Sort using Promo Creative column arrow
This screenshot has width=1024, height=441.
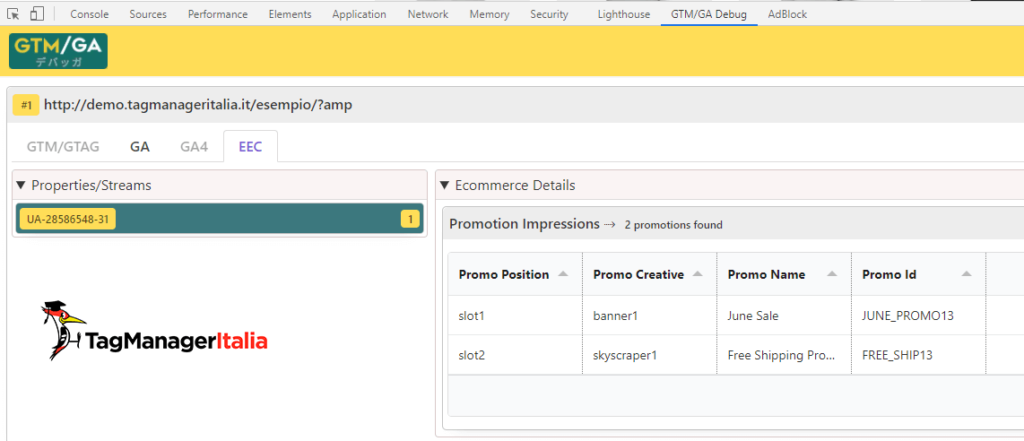pyautogui.click(x=698, y=275)
